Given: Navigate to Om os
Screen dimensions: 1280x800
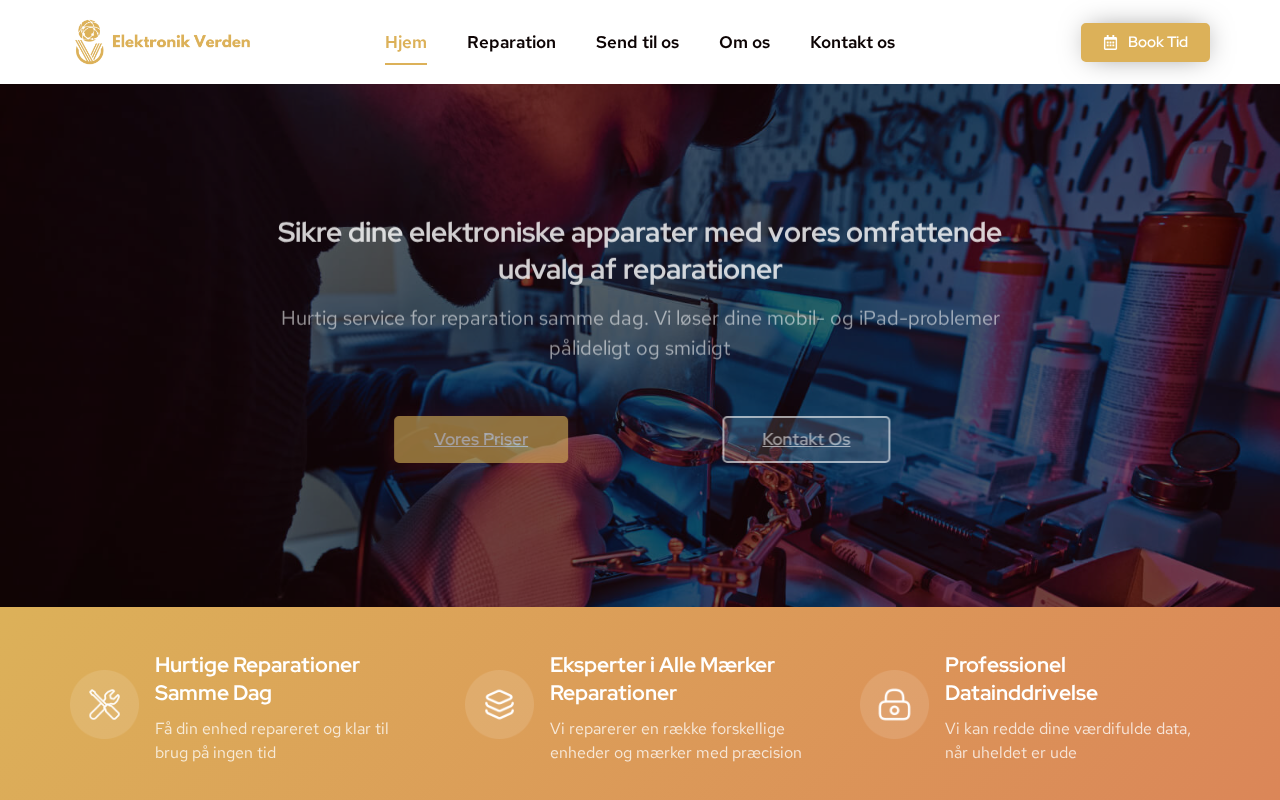Looking at the screenshot, I should tap(744, 42).
